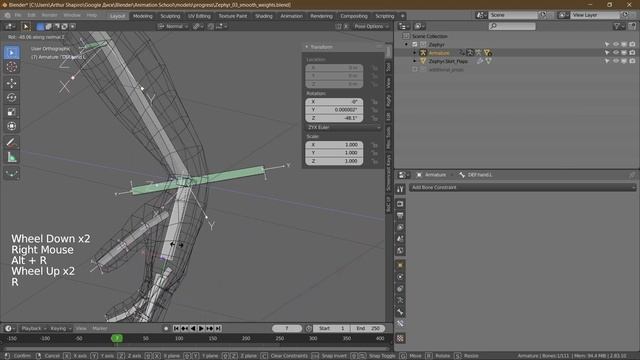Select the Move tool
The width and height of the screenshot is (640, 360).
pyautogui.click(x=11, y=83)
